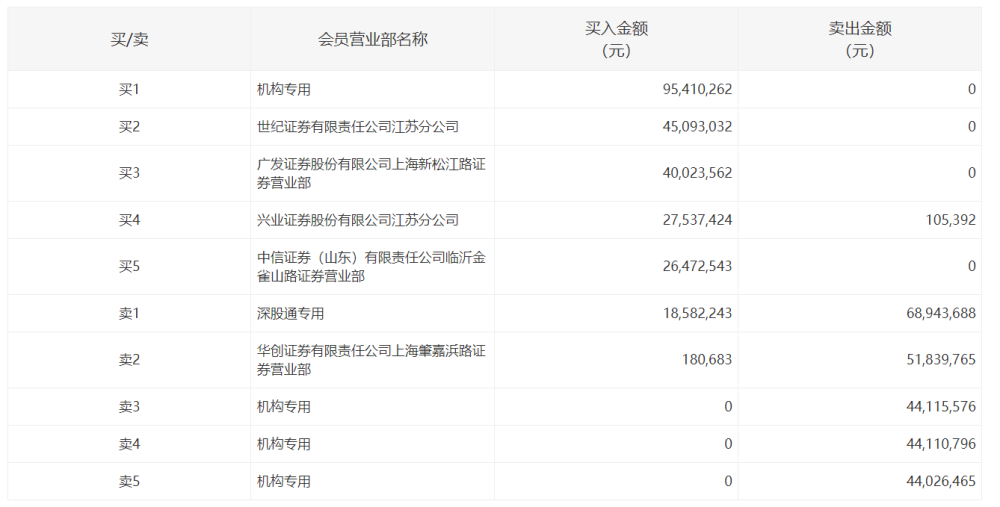Viewport: 1000px width, 507px height.
Task: Click the 0 buy amount in 卖4 row
Action: pyautogui.click(x=728, y=444)
